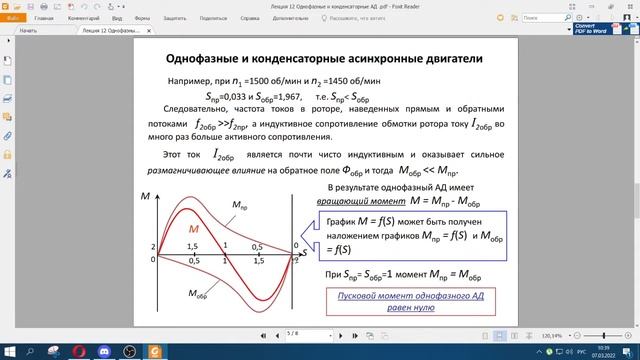Screen dimensions: 640x360
Task: Click the zoom in plus button
Action: point(628,336)
